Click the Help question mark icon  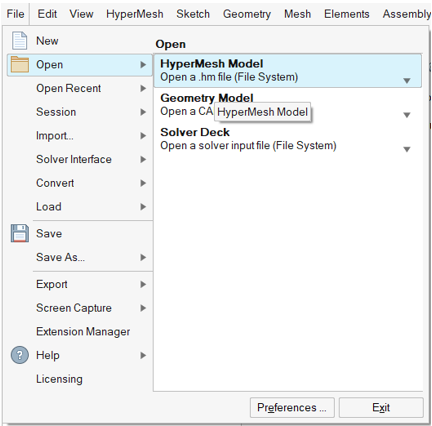point(20,355)
